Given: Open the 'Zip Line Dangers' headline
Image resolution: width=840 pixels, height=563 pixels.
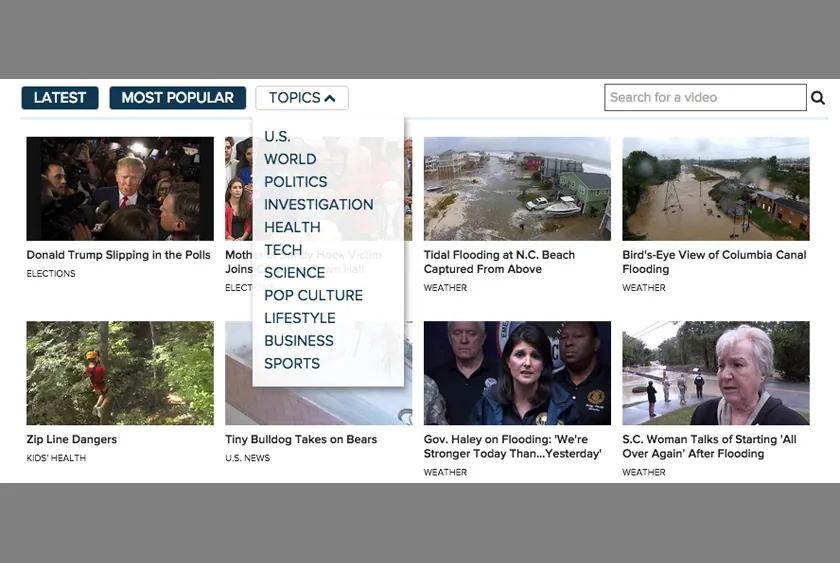Looking at the screenshot, I should pos(72,439).
